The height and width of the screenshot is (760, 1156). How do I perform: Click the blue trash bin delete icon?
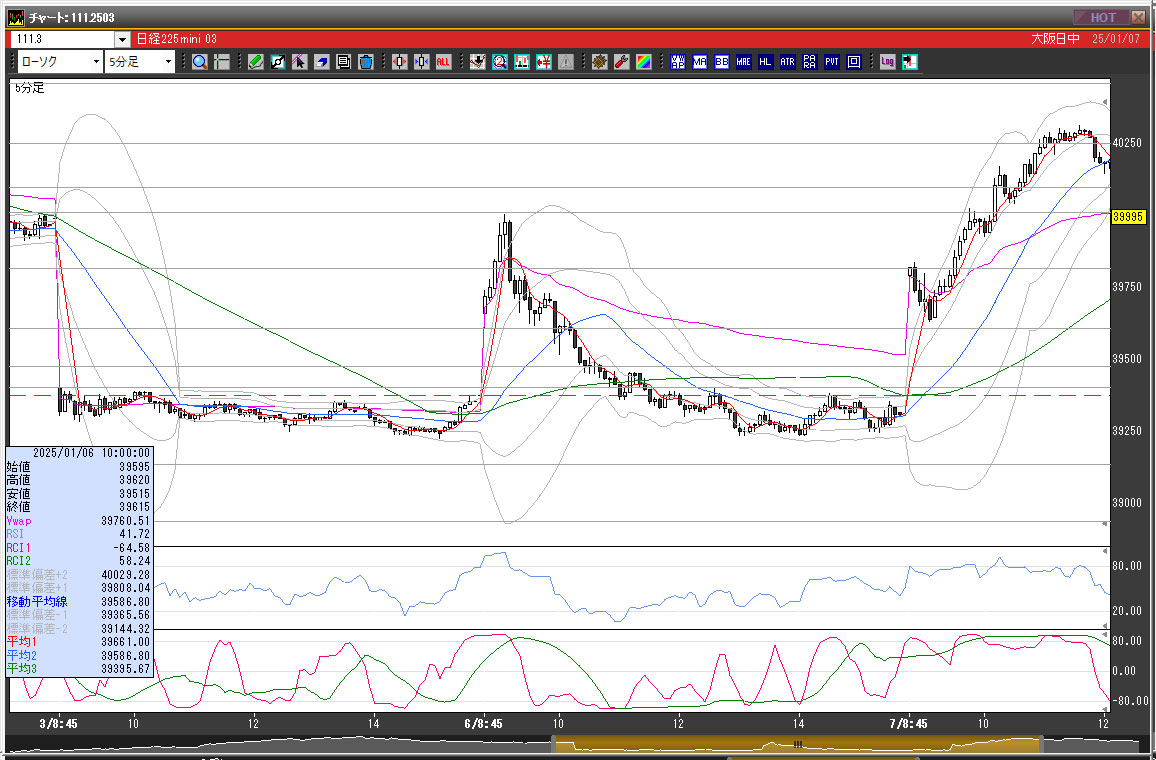[x=366, y=62]
